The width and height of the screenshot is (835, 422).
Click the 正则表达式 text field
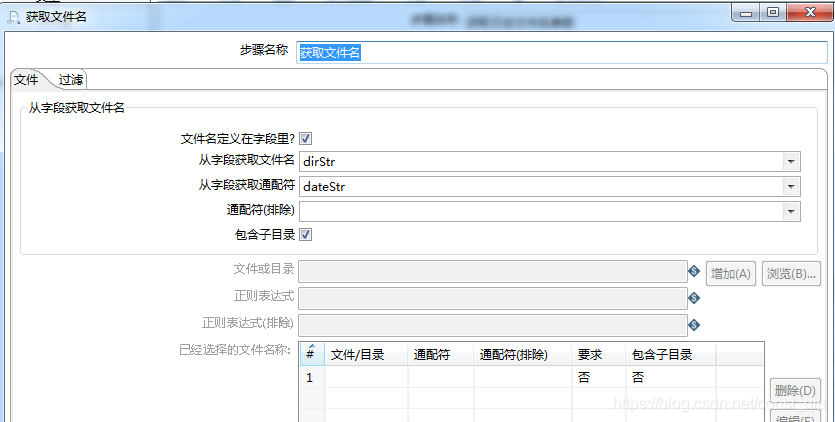click(x=493, y=298)
